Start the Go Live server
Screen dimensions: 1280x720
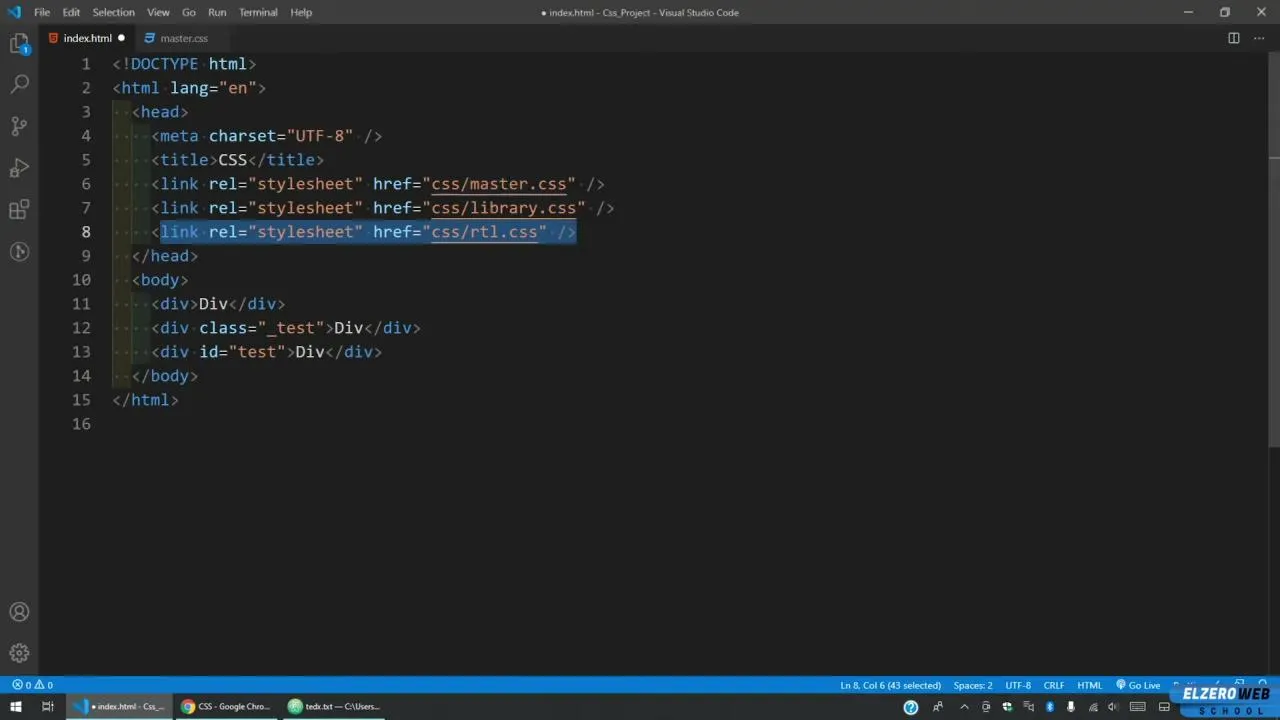tap(1138, 685)
